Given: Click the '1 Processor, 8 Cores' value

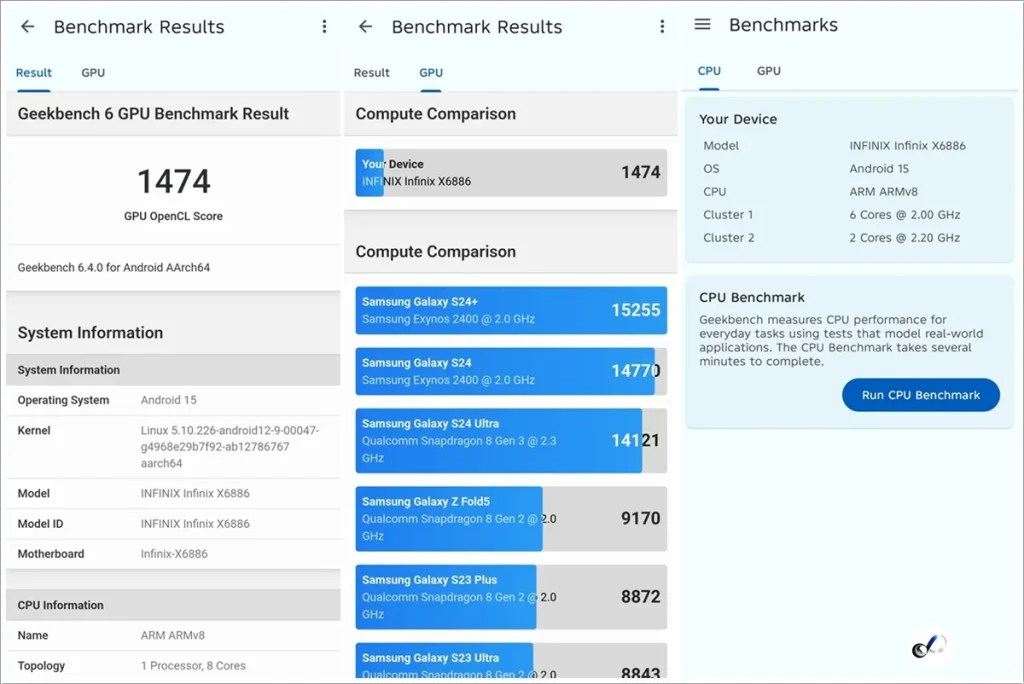Looking at the screenshot, I should click(x=193, y=666).
